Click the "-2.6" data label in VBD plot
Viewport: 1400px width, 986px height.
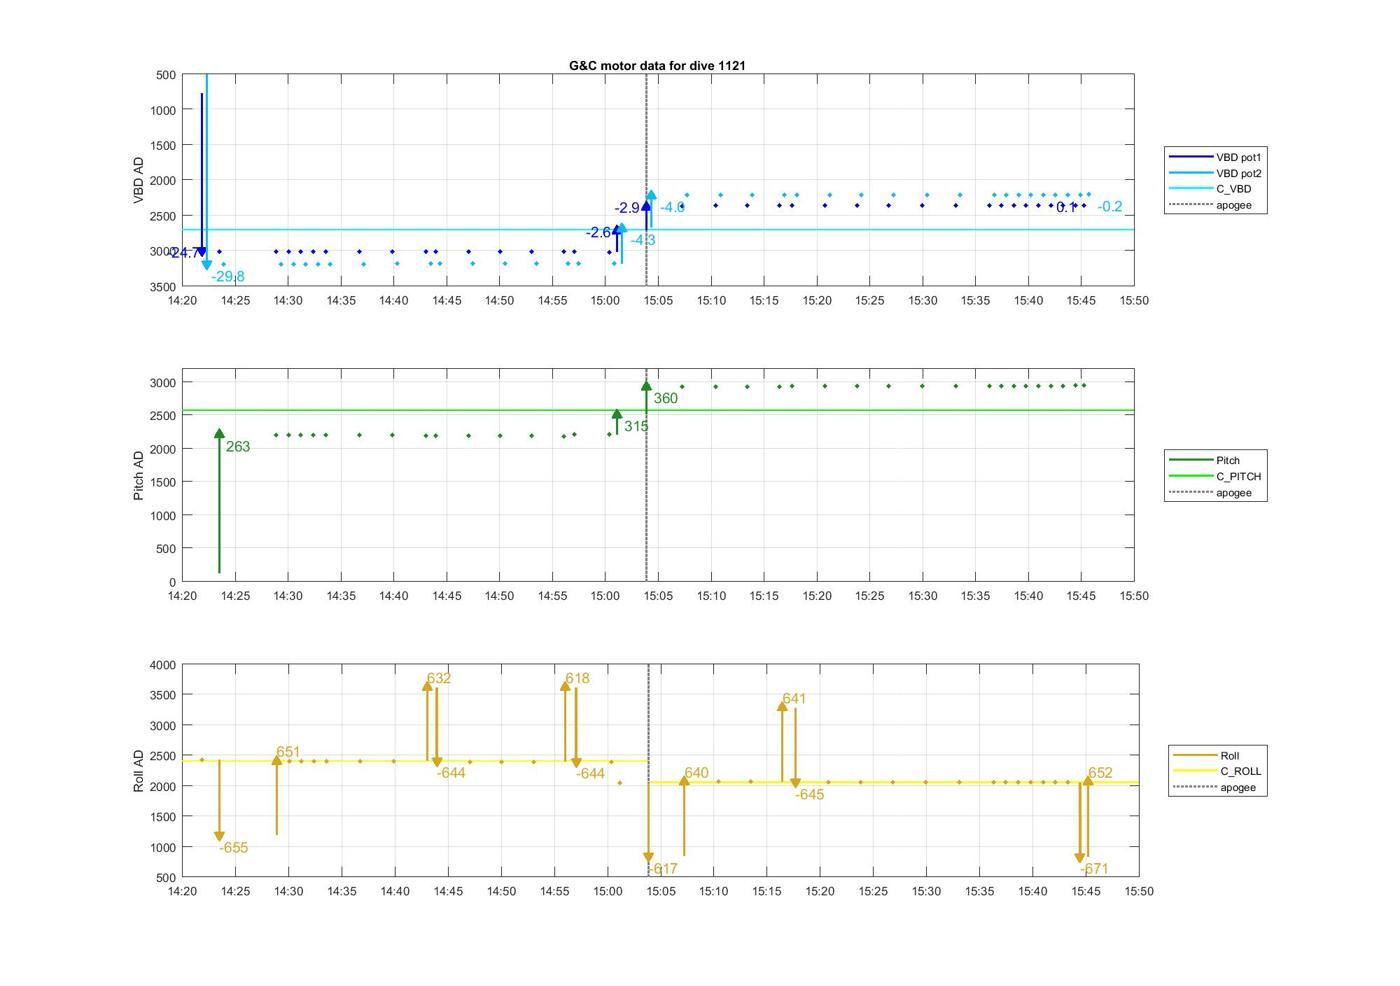click(x=598, y=232)
